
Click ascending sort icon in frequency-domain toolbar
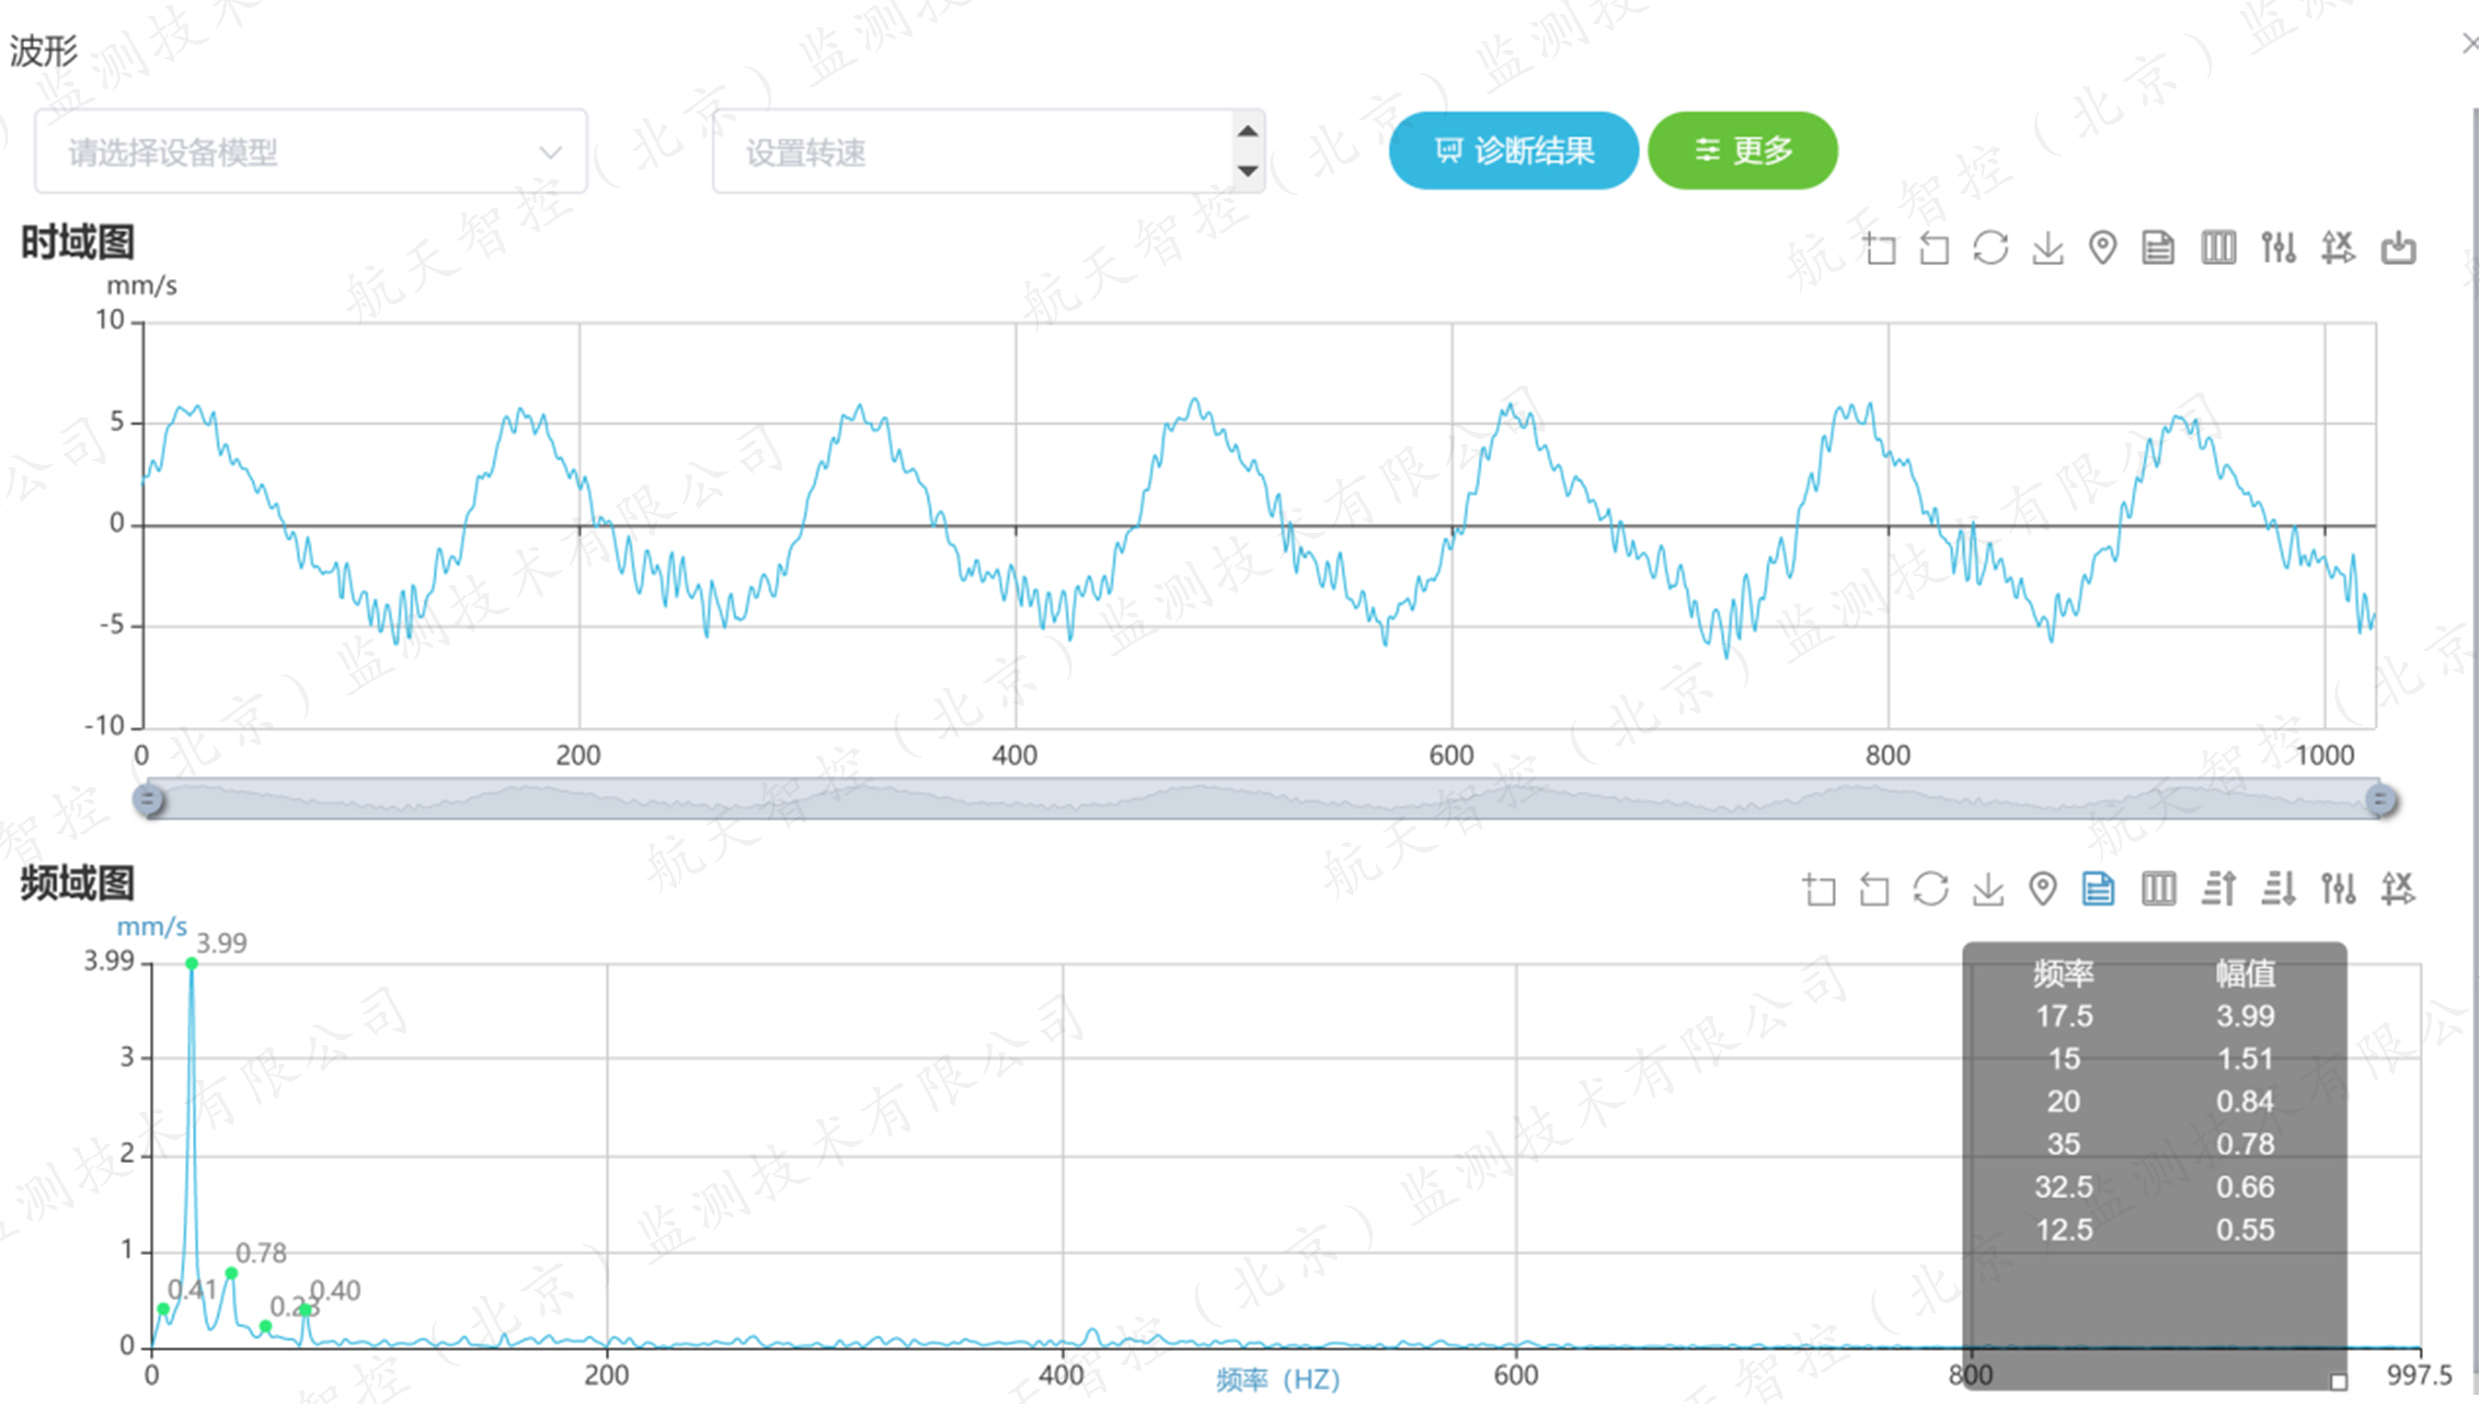point(2218,888)
